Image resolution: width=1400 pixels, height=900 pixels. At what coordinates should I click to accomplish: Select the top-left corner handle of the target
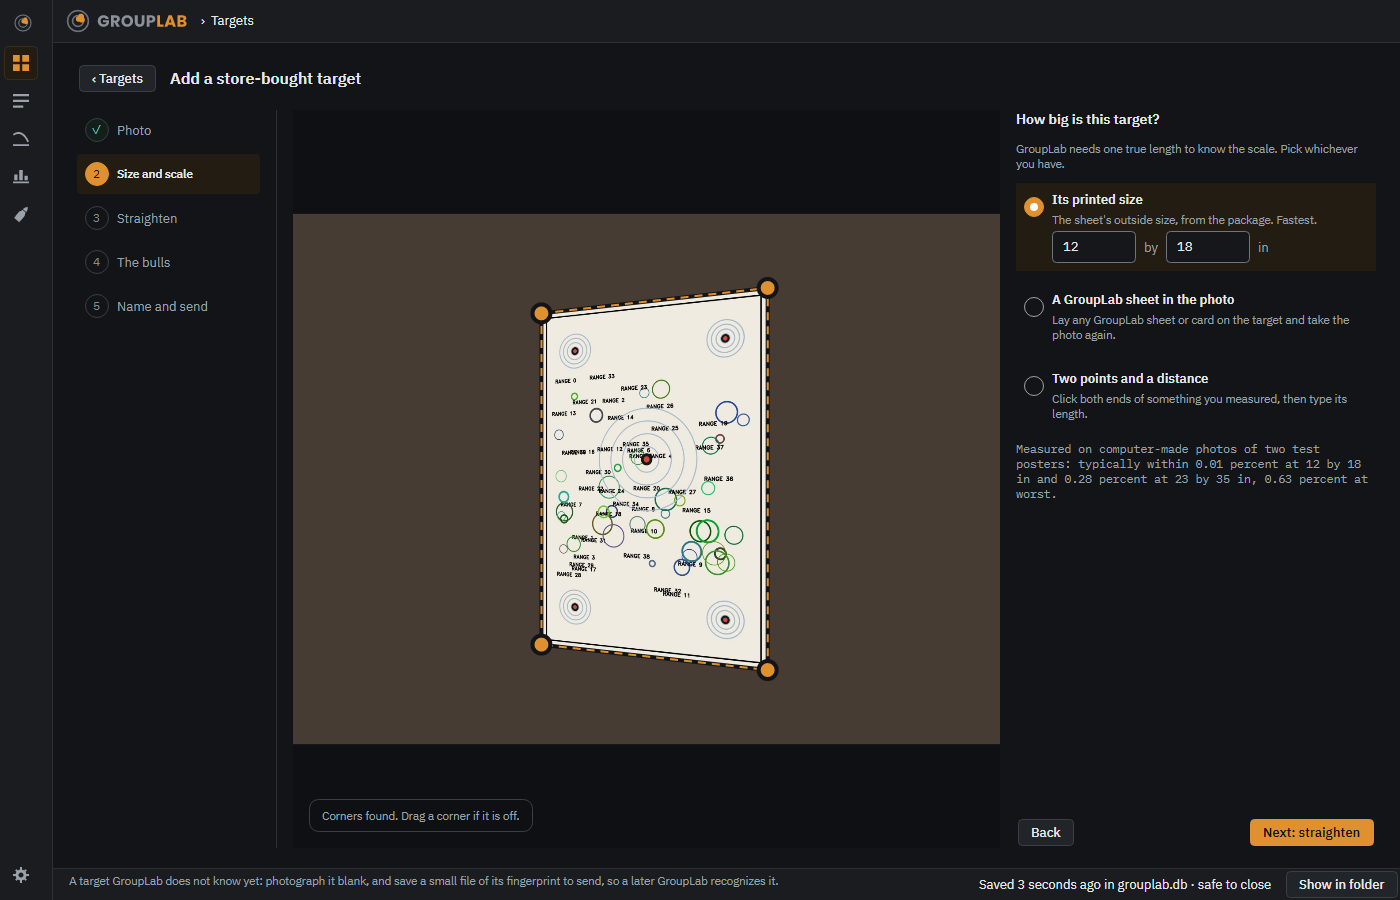coord(541,313)
